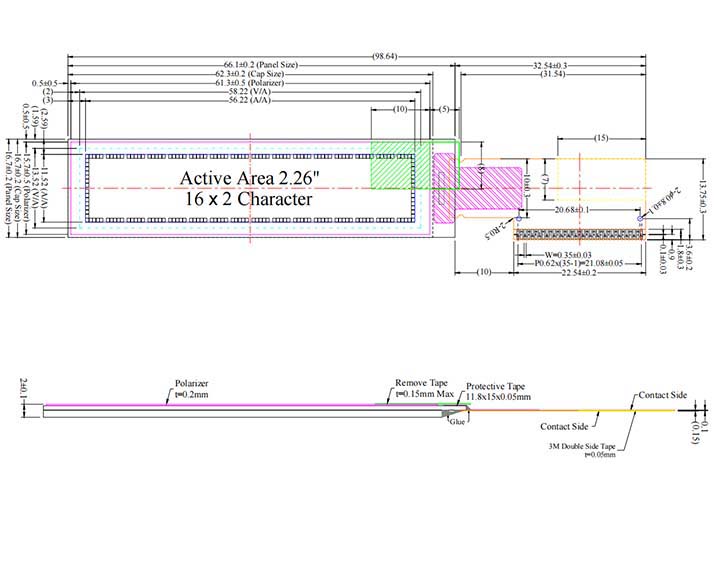715x575 pixels.
Task: Select the upper "Contact Side" label
Action: tap(663, 395)
